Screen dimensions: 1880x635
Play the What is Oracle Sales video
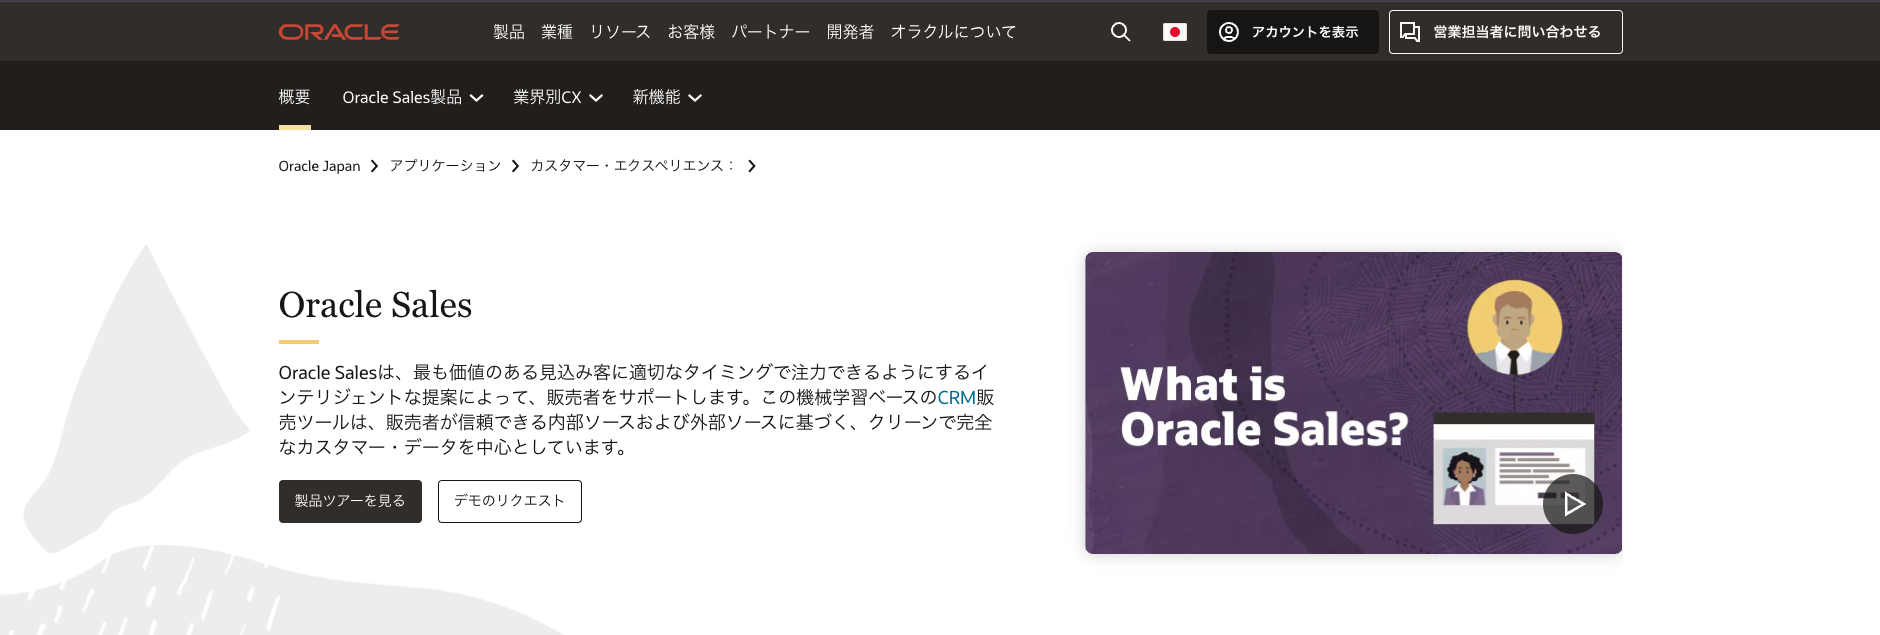click(x=1572, y=504)
